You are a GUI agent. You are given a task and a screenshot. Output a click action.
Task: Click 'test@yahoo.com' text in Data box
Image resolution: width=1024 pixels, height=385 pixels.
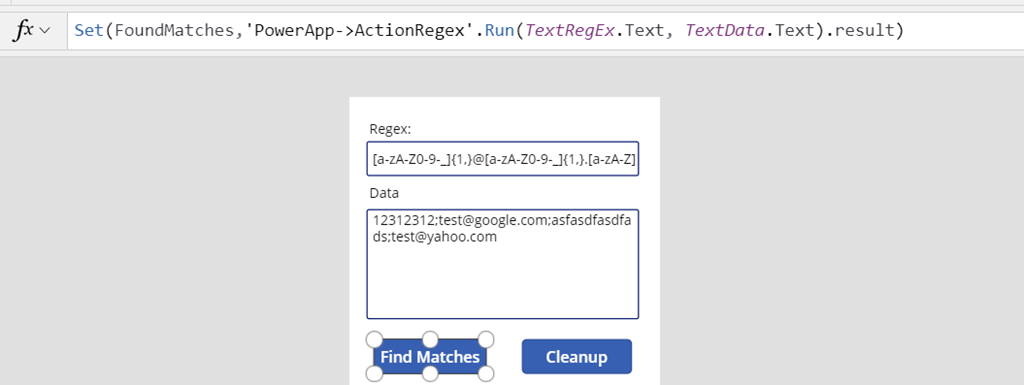(x=444, y=238)
